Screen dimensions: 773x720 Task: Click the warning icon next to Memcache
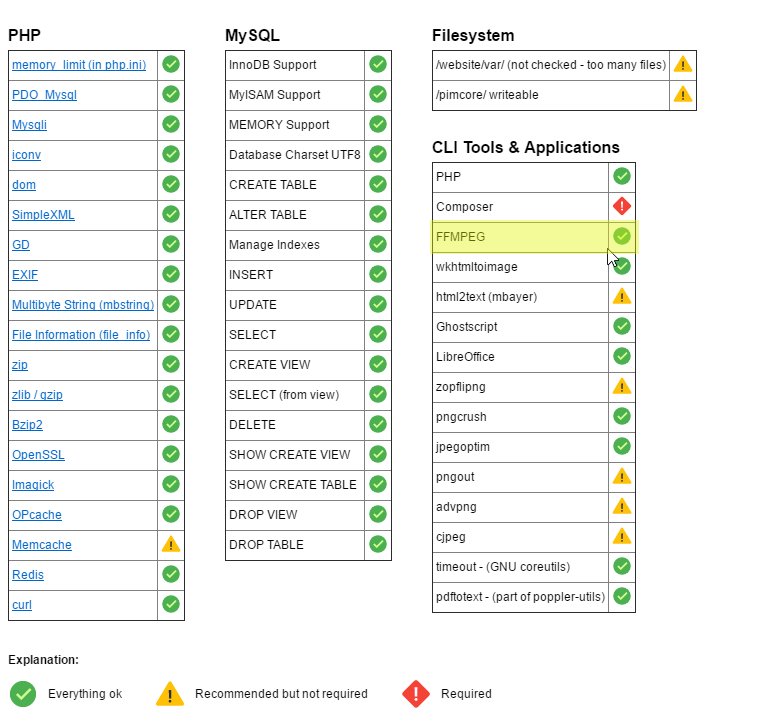tap(171, 544)
